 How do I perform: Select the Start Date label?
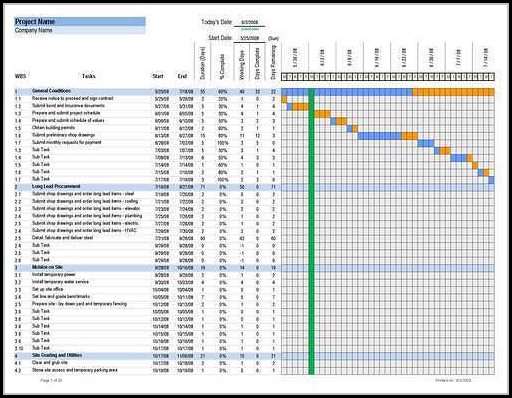coord(220,38)
